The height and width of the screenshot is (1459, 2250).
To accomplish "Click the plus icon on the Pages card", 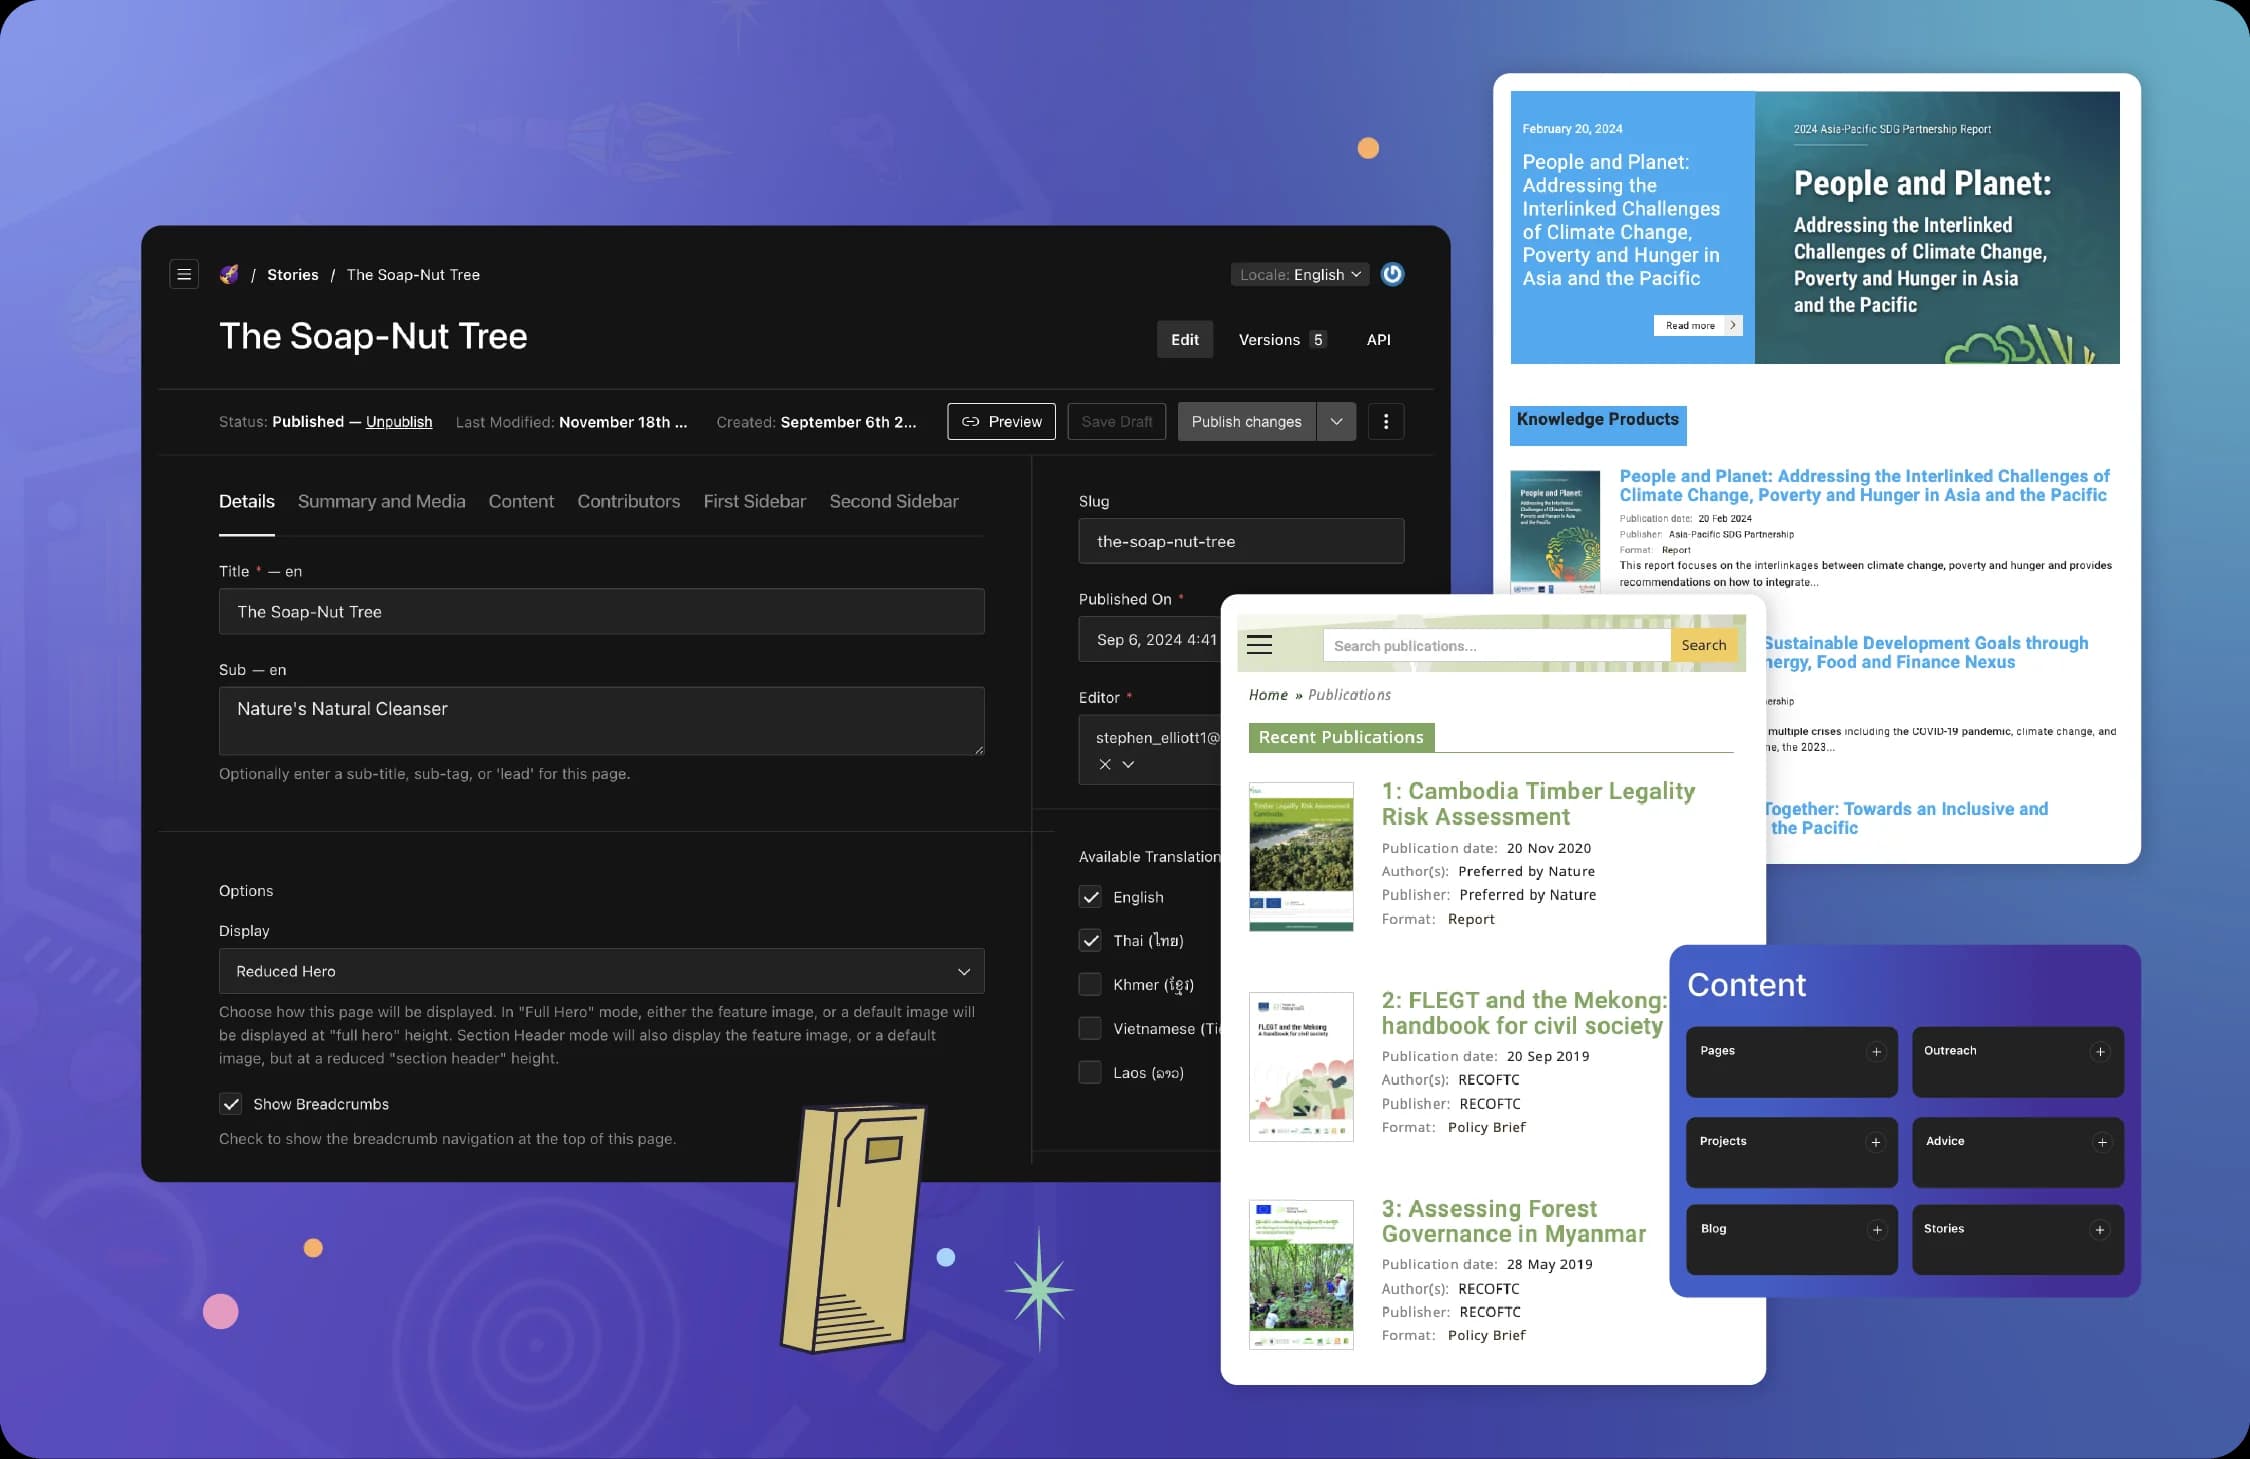I will [x=1876, y=1052].
